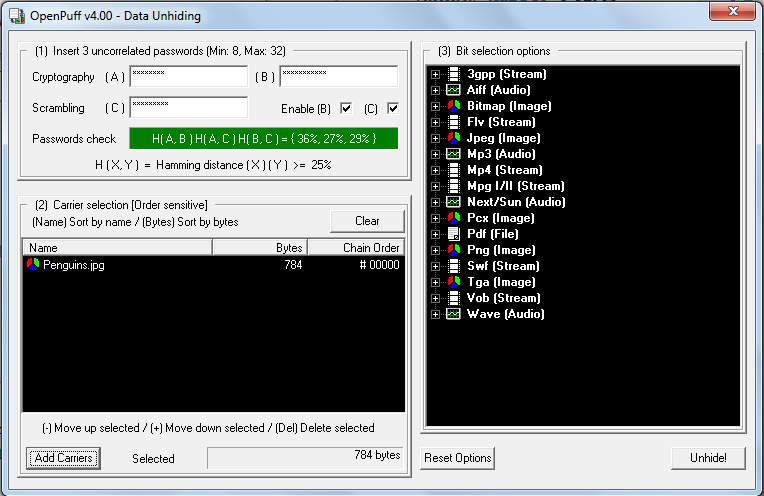Image resolution: width=764 pixels, height=496 pixels.
Task: Expand the 3gpp (Stream) tree node
Action: click(x=436, y=75)
